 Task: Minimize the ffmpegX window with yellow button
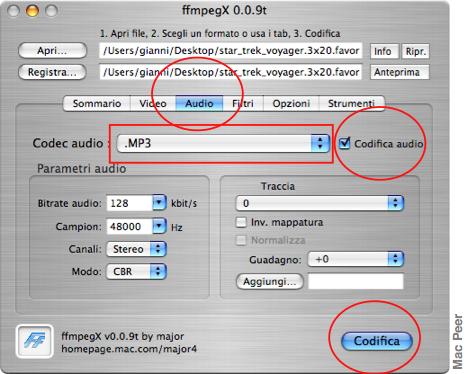(x=32, y=11)
